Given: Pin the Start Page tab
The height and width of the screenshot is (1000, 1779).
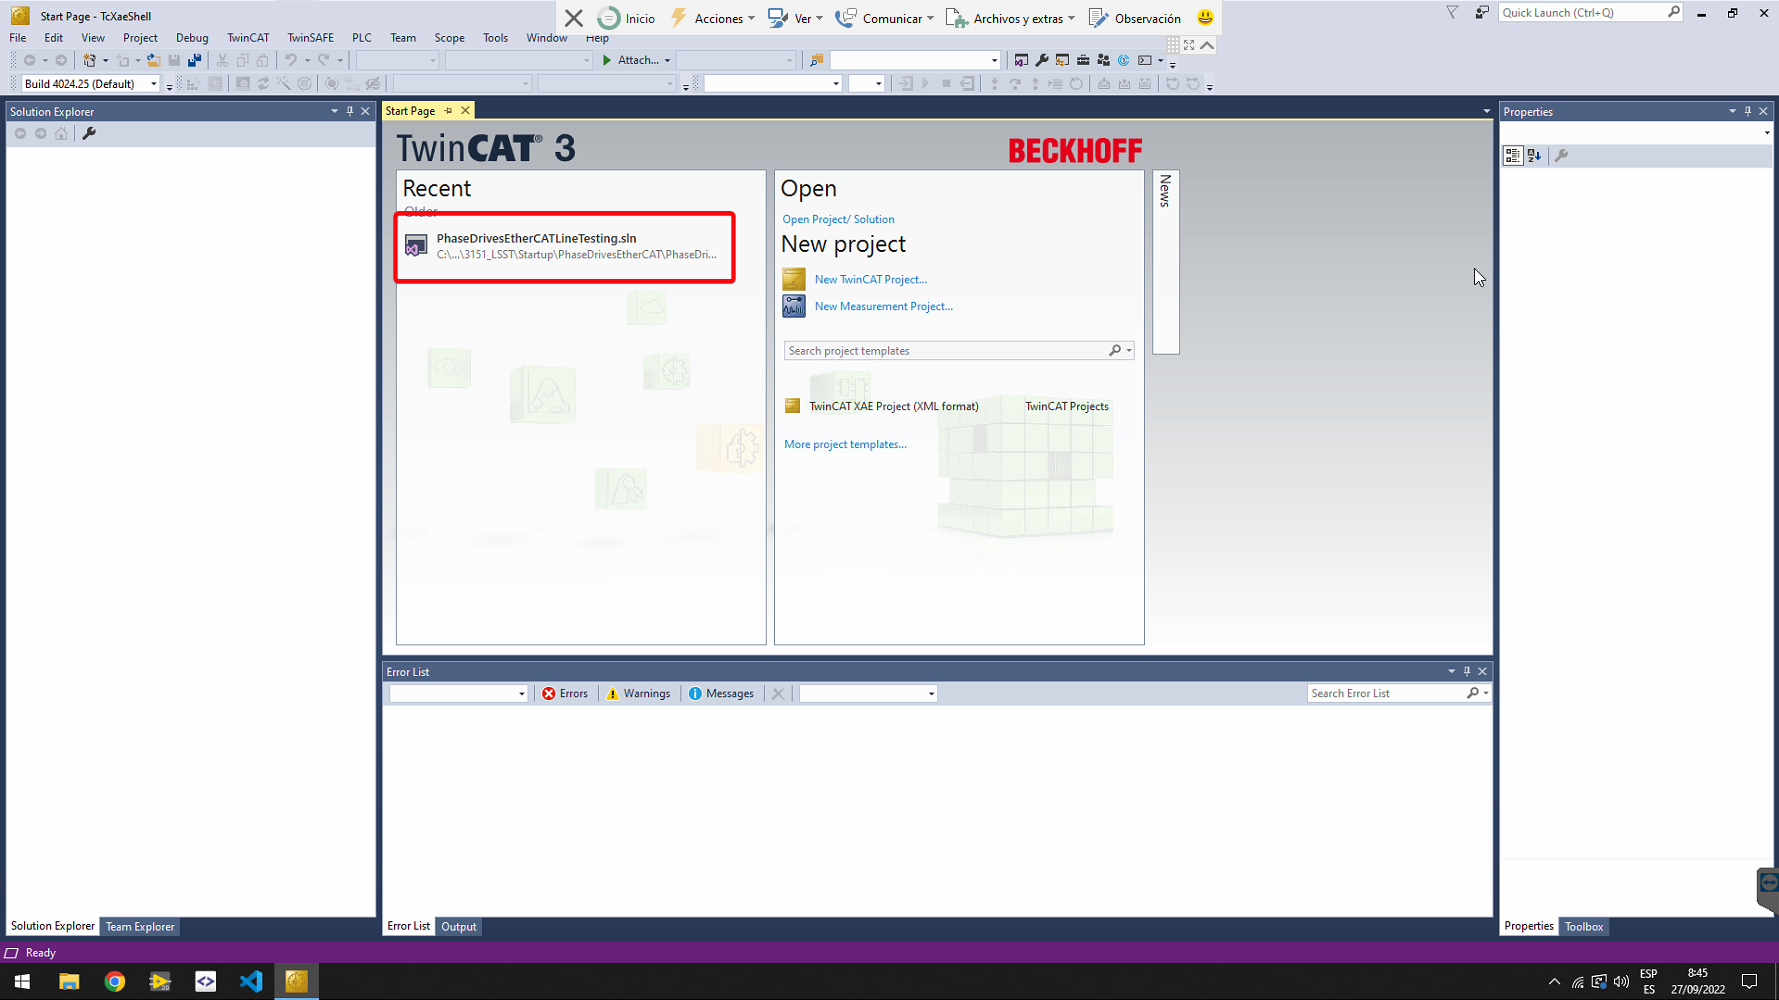Looking at the screenshot, I should coord(448,111).
